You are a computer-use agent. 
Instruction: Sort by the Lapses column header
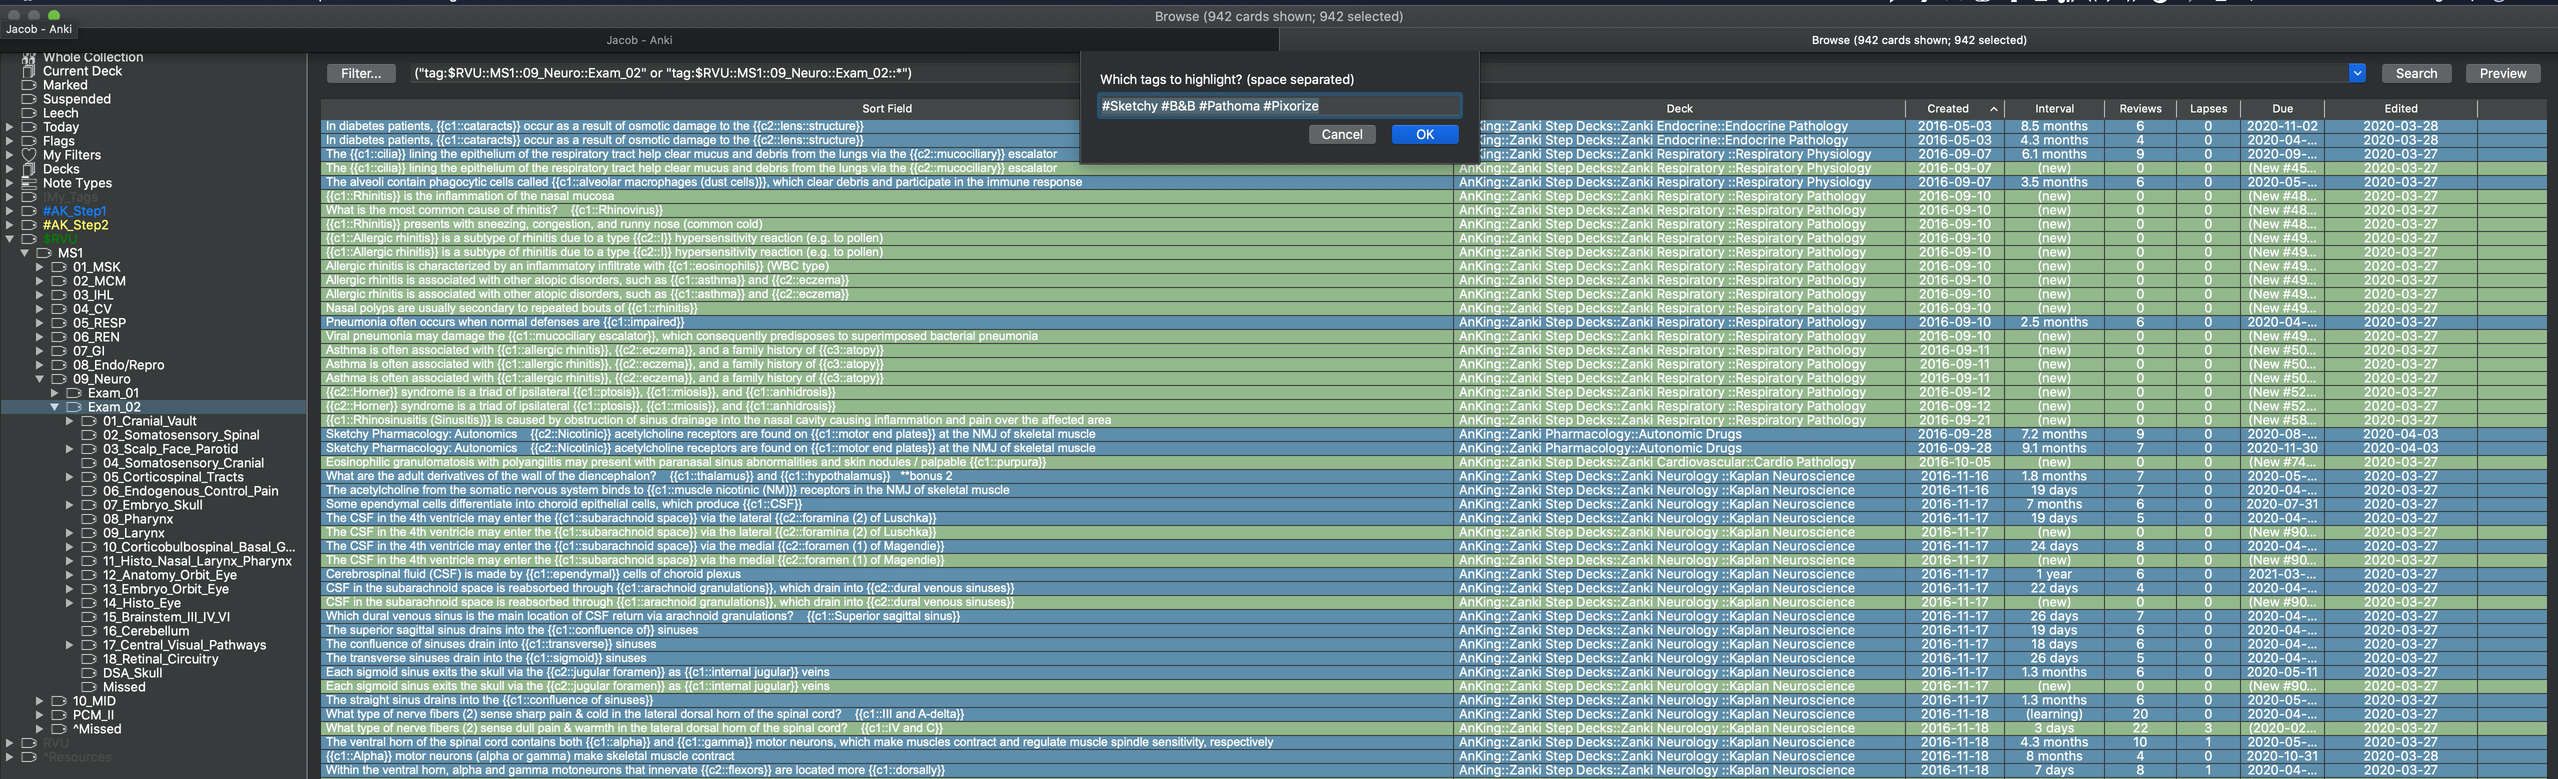(x=2208, y=109)
